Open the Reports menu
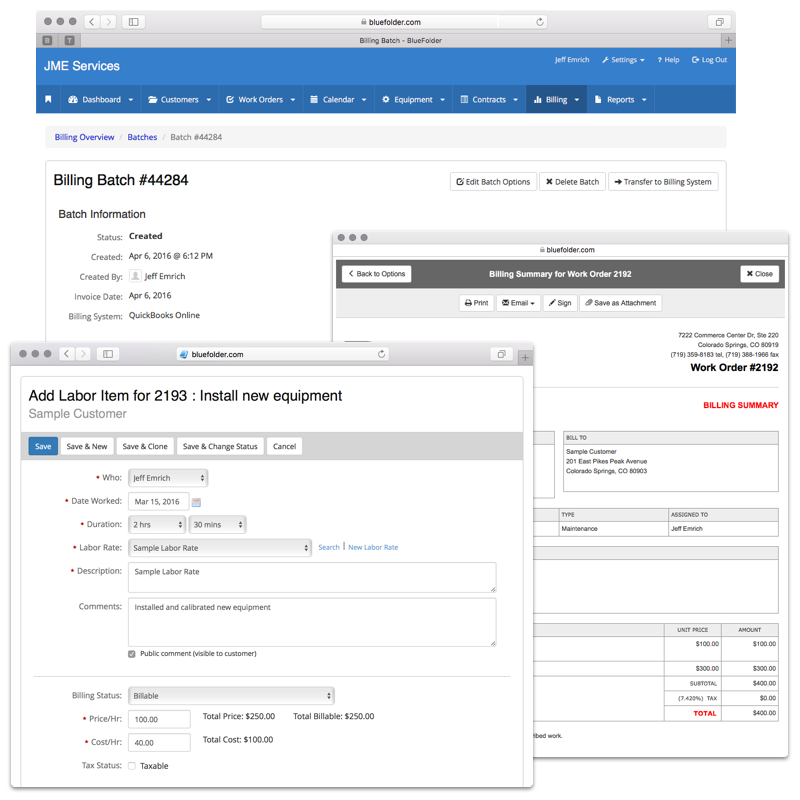Image resolution: width=800 pixels, height=800 pixels. tap(620, 100)
